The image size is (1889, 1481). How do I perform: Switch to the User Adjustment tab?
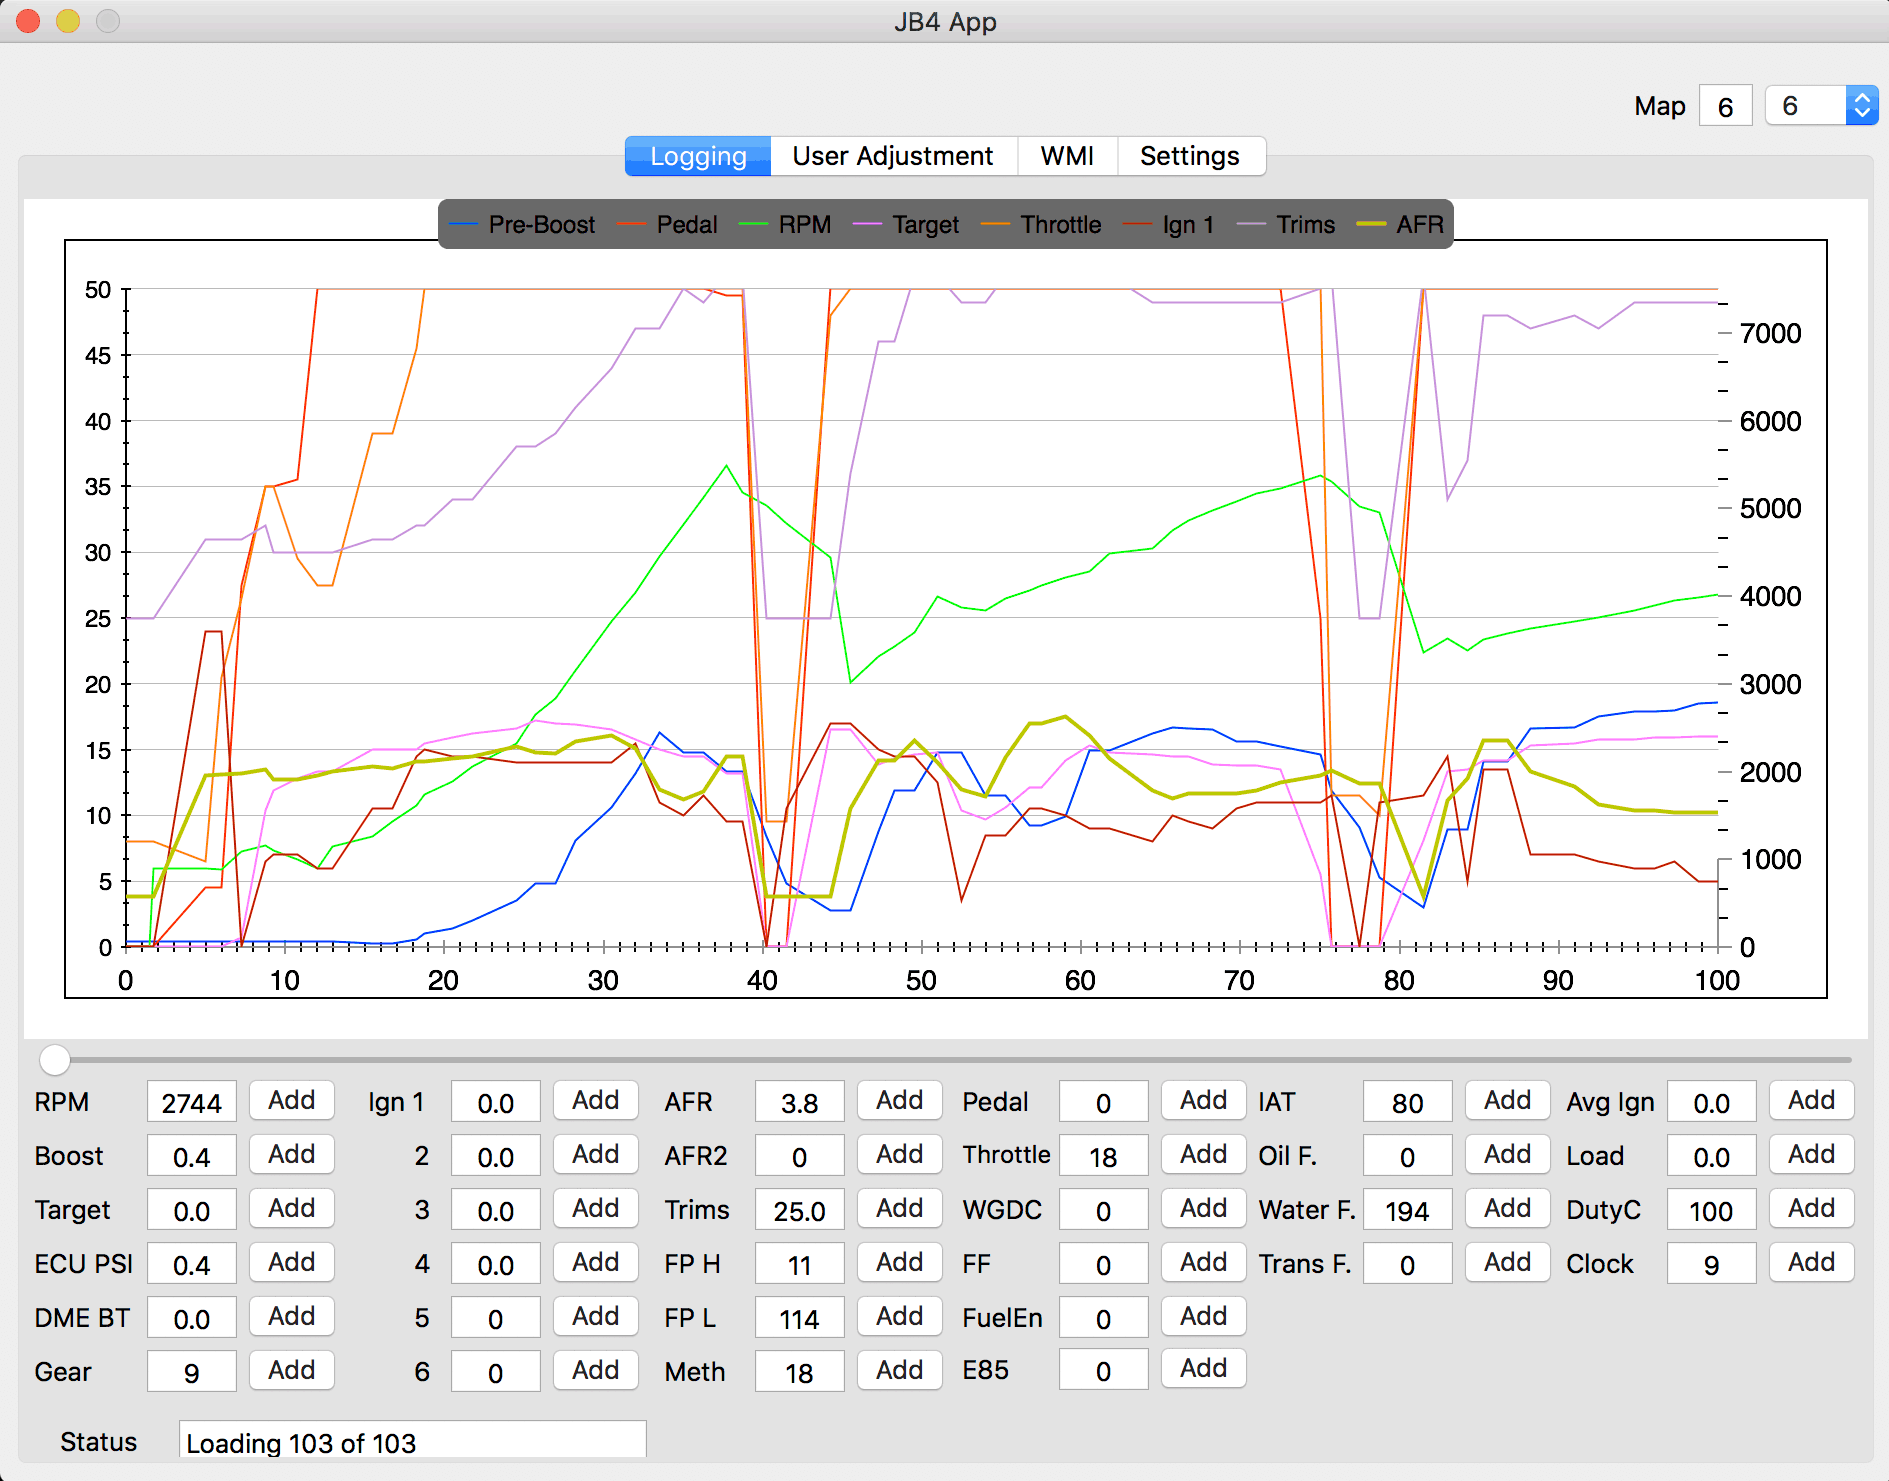[x=892, y=157]
